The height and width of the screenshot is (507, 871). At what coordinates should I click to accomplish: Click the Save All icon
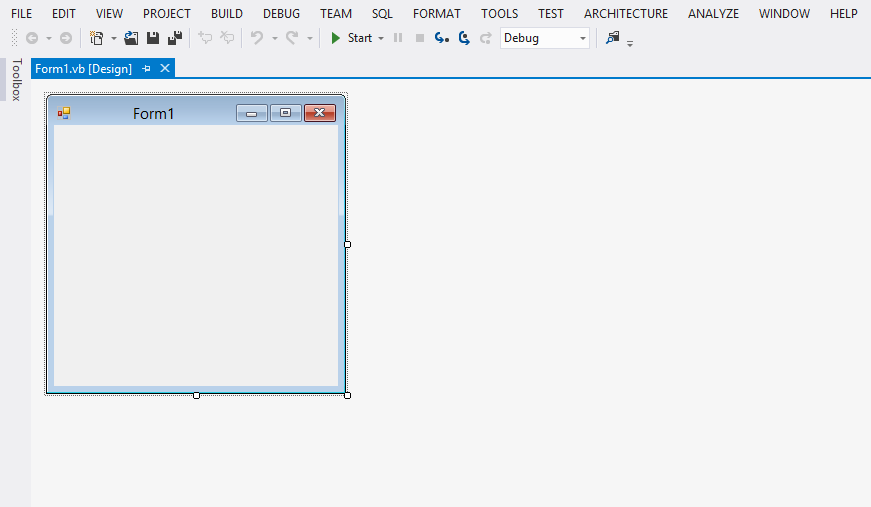point(175,38)
